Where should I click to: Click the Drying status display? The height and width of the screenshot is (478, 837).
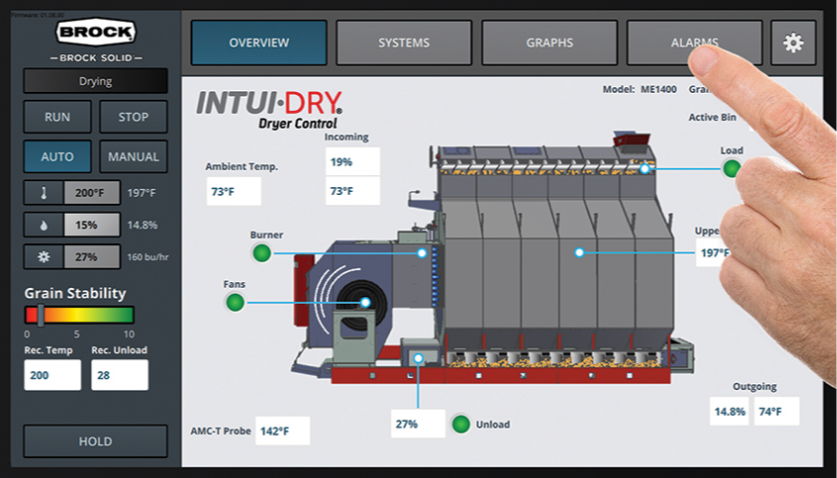click(x=96, y=81)
